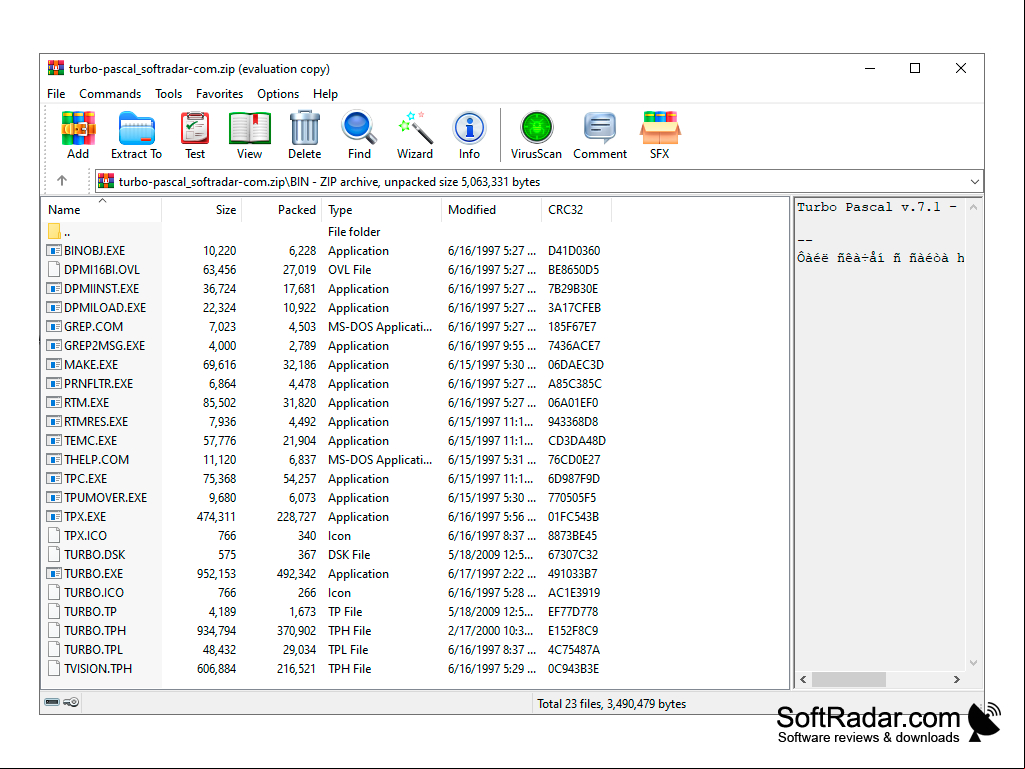Select the GREP2MSG.EXE file name
The width and height of the screenshot is (1025, 769).
click(x=105, y=345)
